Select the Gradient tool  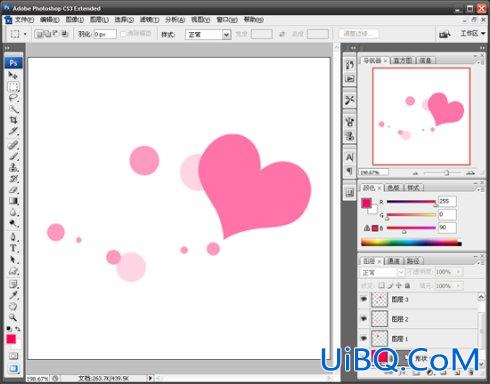pyautogui.click(x=13, y=201)
